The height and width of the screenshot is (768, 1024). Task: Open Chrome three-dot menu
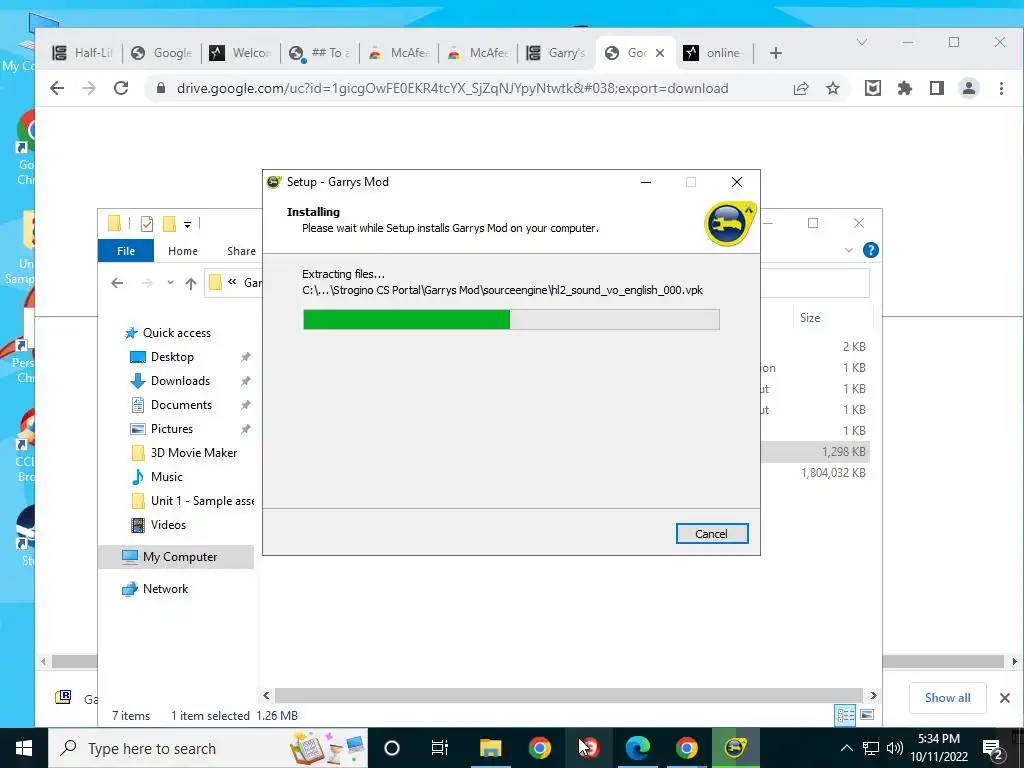1001,88
